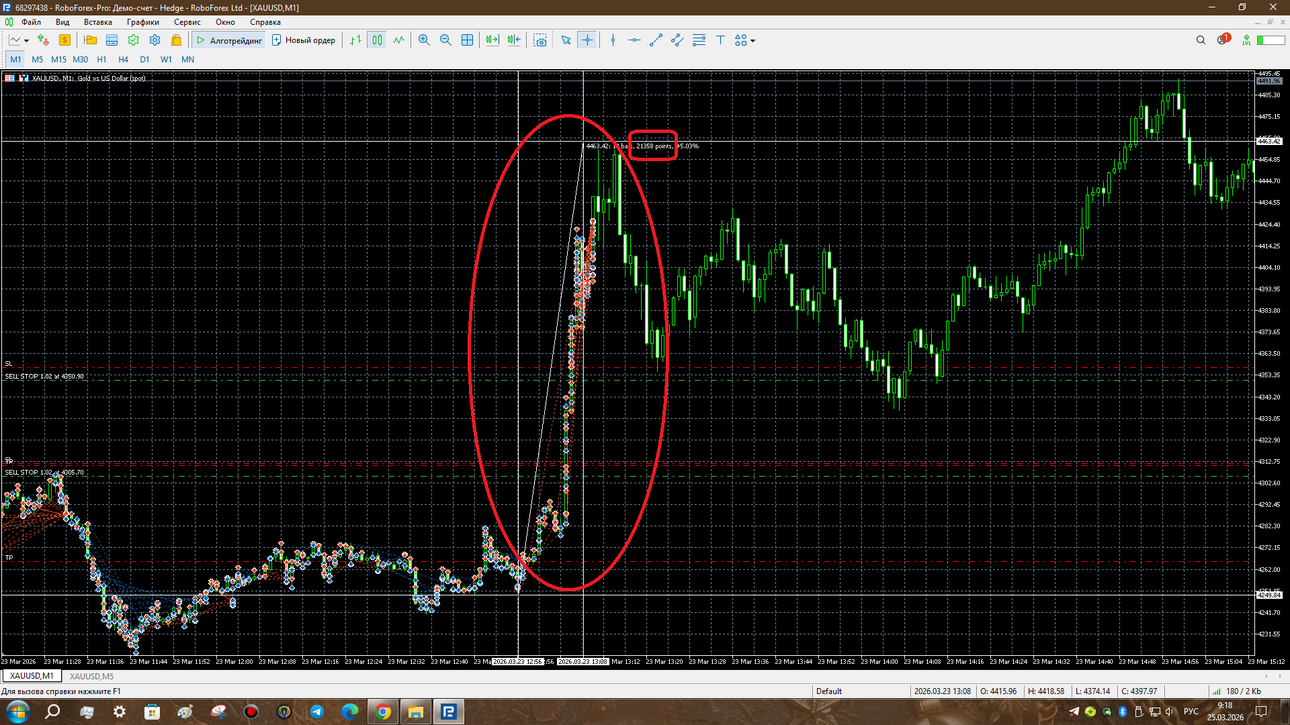Draw a horizontal line tool
The image size is (1290, 725).
point(634,40)
